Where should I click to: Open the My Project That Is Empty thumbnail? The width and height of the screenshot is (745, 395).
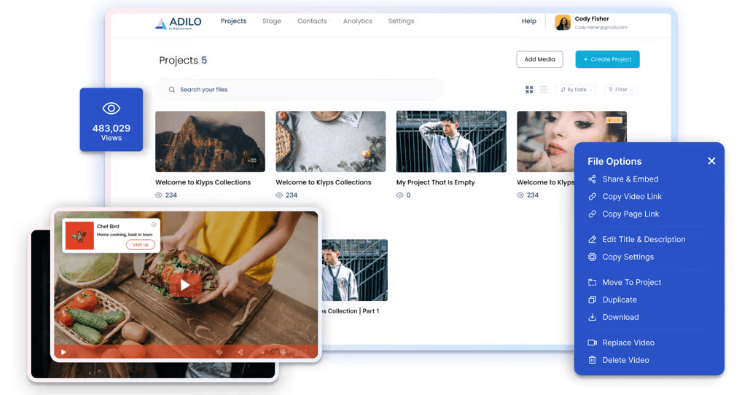point(451,142)
